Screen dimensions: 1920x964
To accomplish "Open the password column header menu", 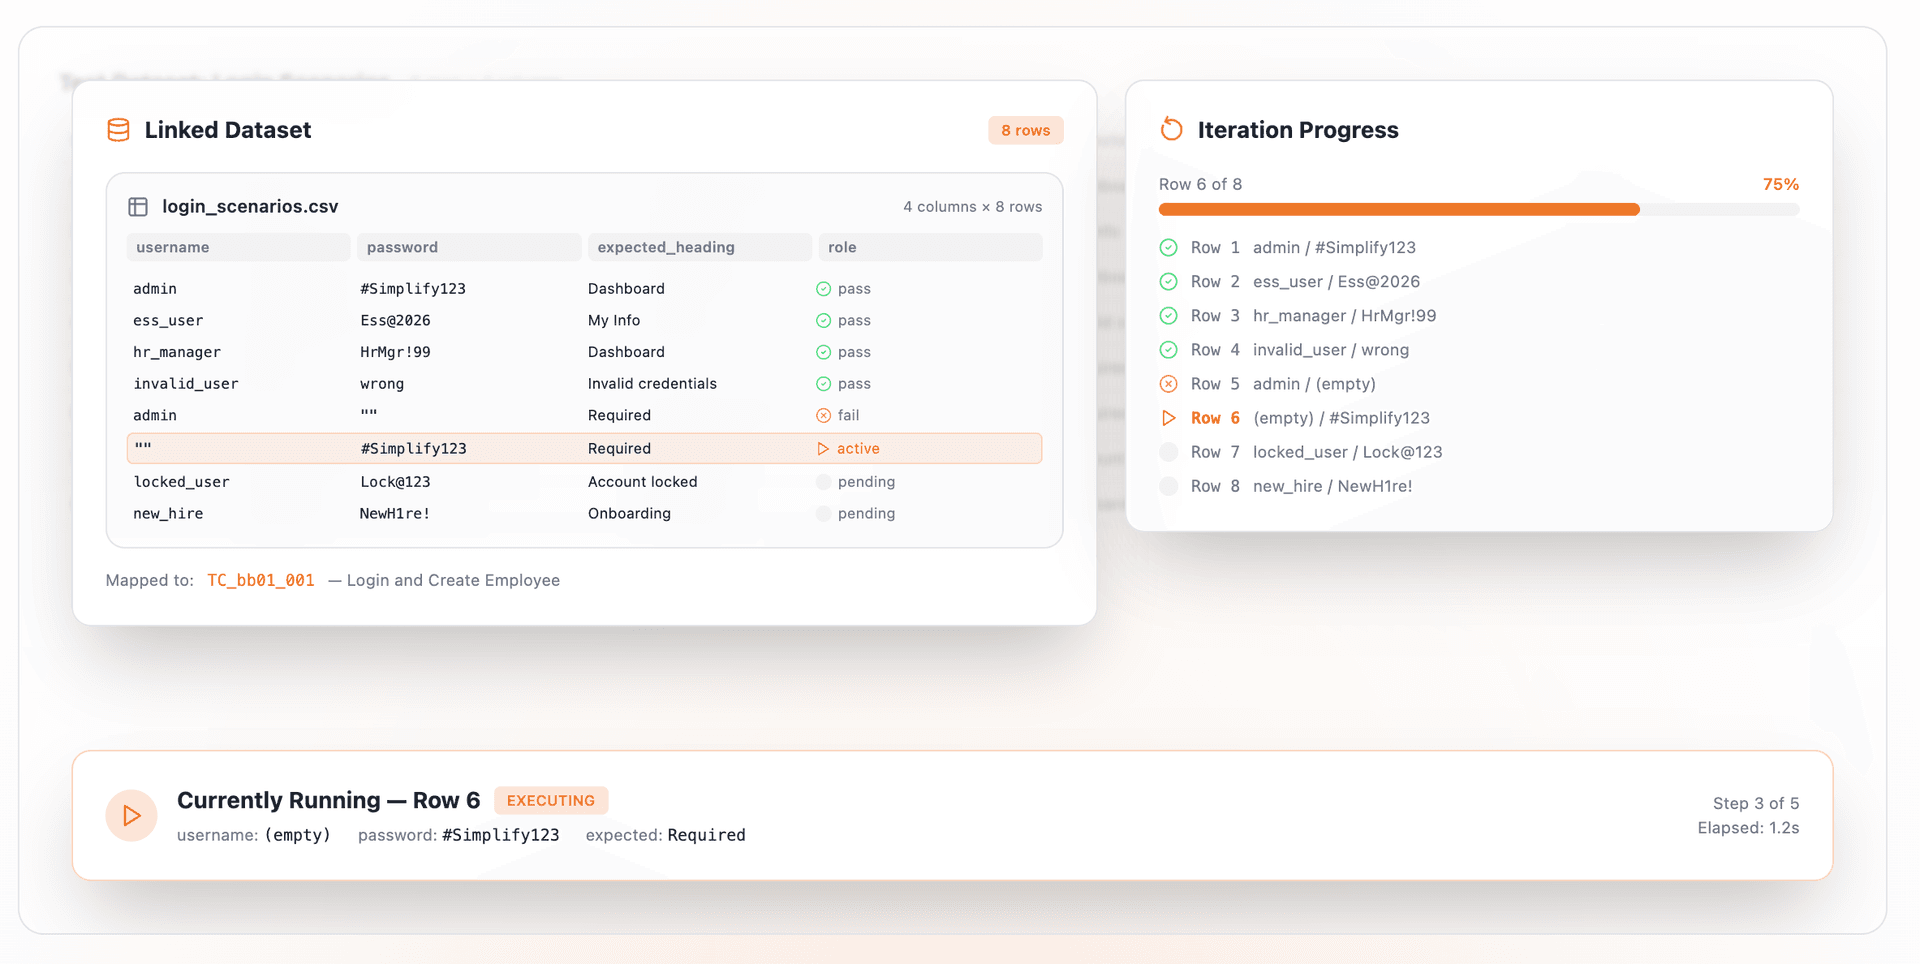I will tap(468, 247).
